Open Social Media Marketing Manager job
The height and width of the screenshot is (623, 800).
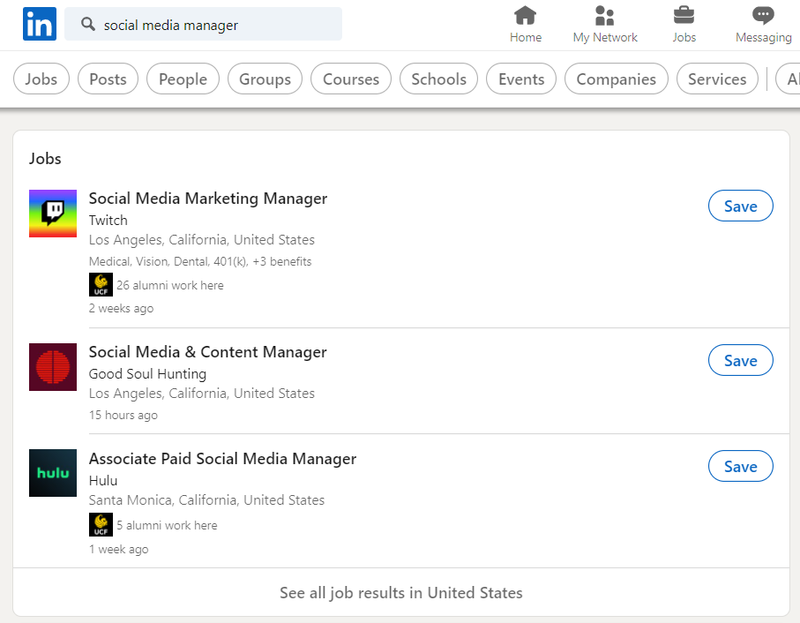click(x=208, y=198)
